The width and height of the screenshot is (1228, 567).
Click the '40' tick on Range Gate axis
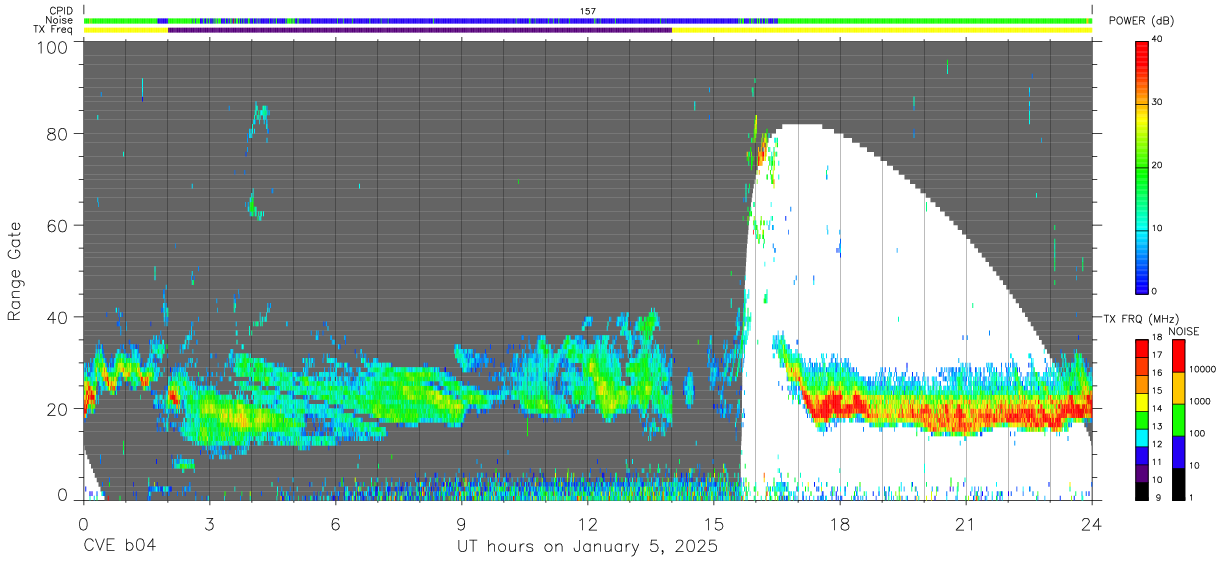pos(58,317)
